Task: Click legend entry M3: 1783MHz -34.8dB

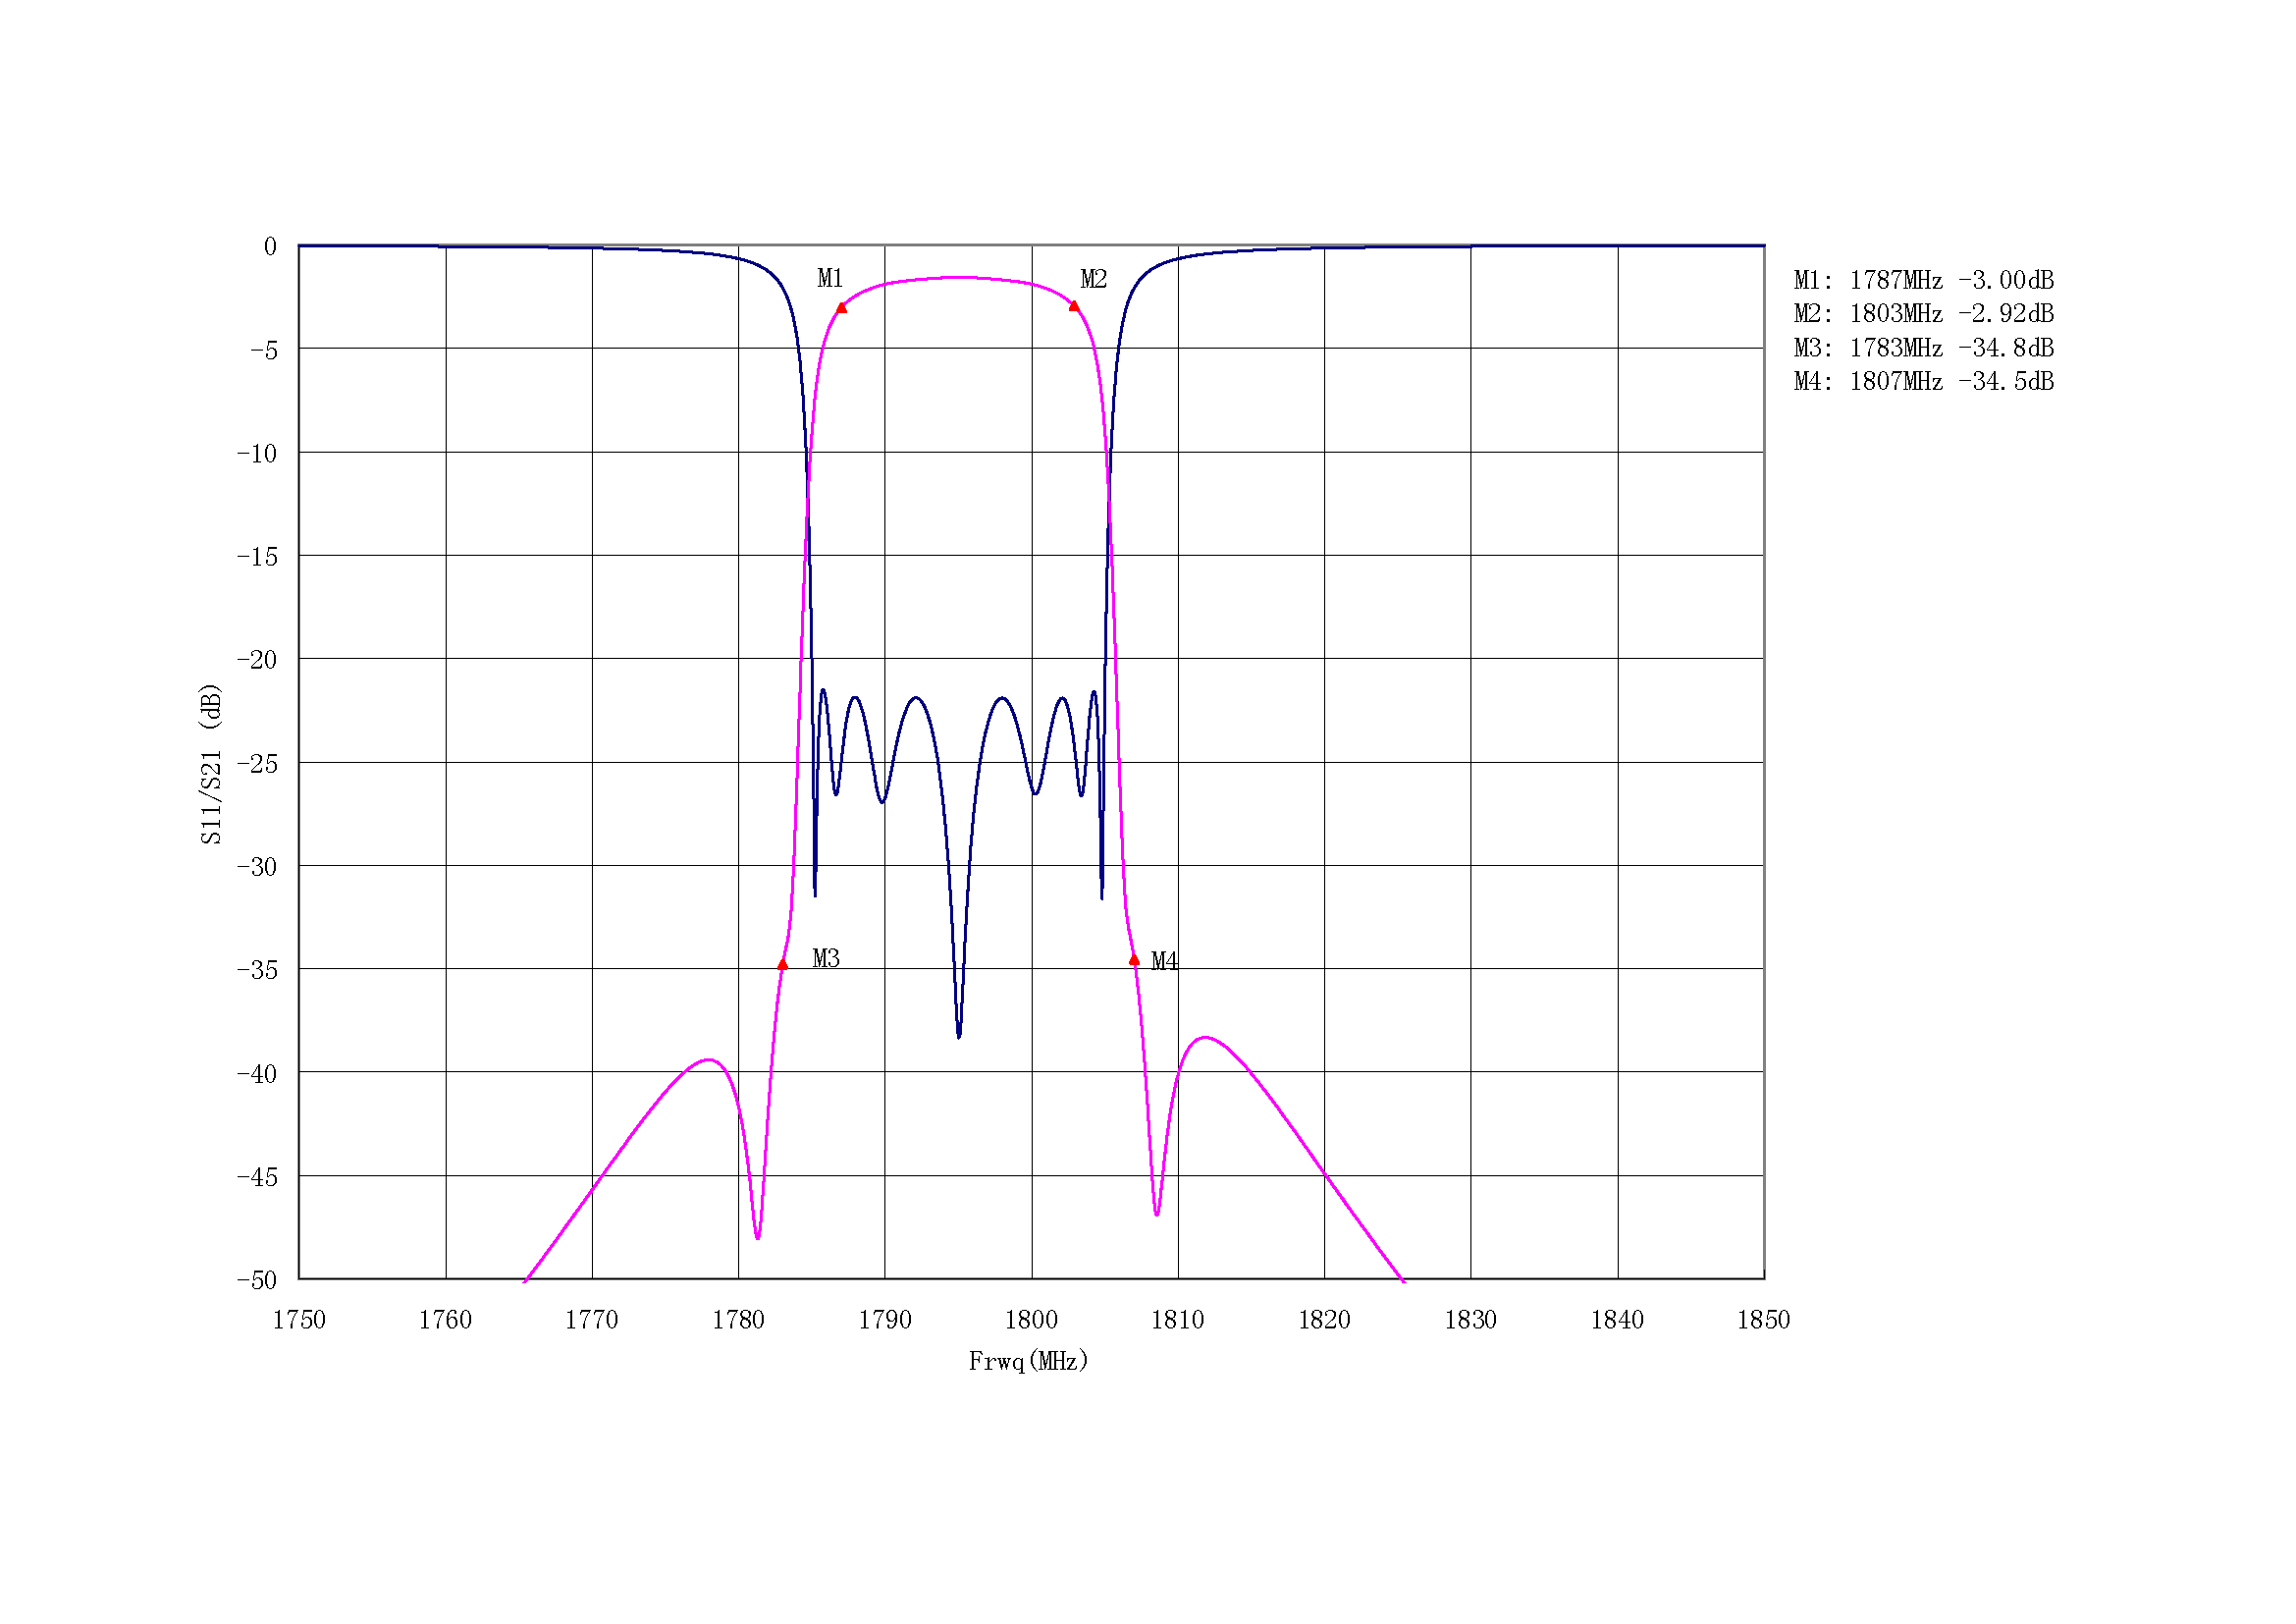Action: pos(1923,348)
